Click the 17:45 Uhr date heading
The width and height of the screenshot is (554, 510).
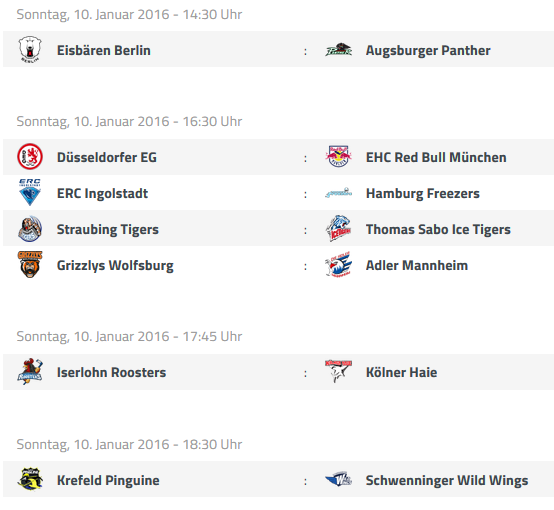(x=129, y=336)
